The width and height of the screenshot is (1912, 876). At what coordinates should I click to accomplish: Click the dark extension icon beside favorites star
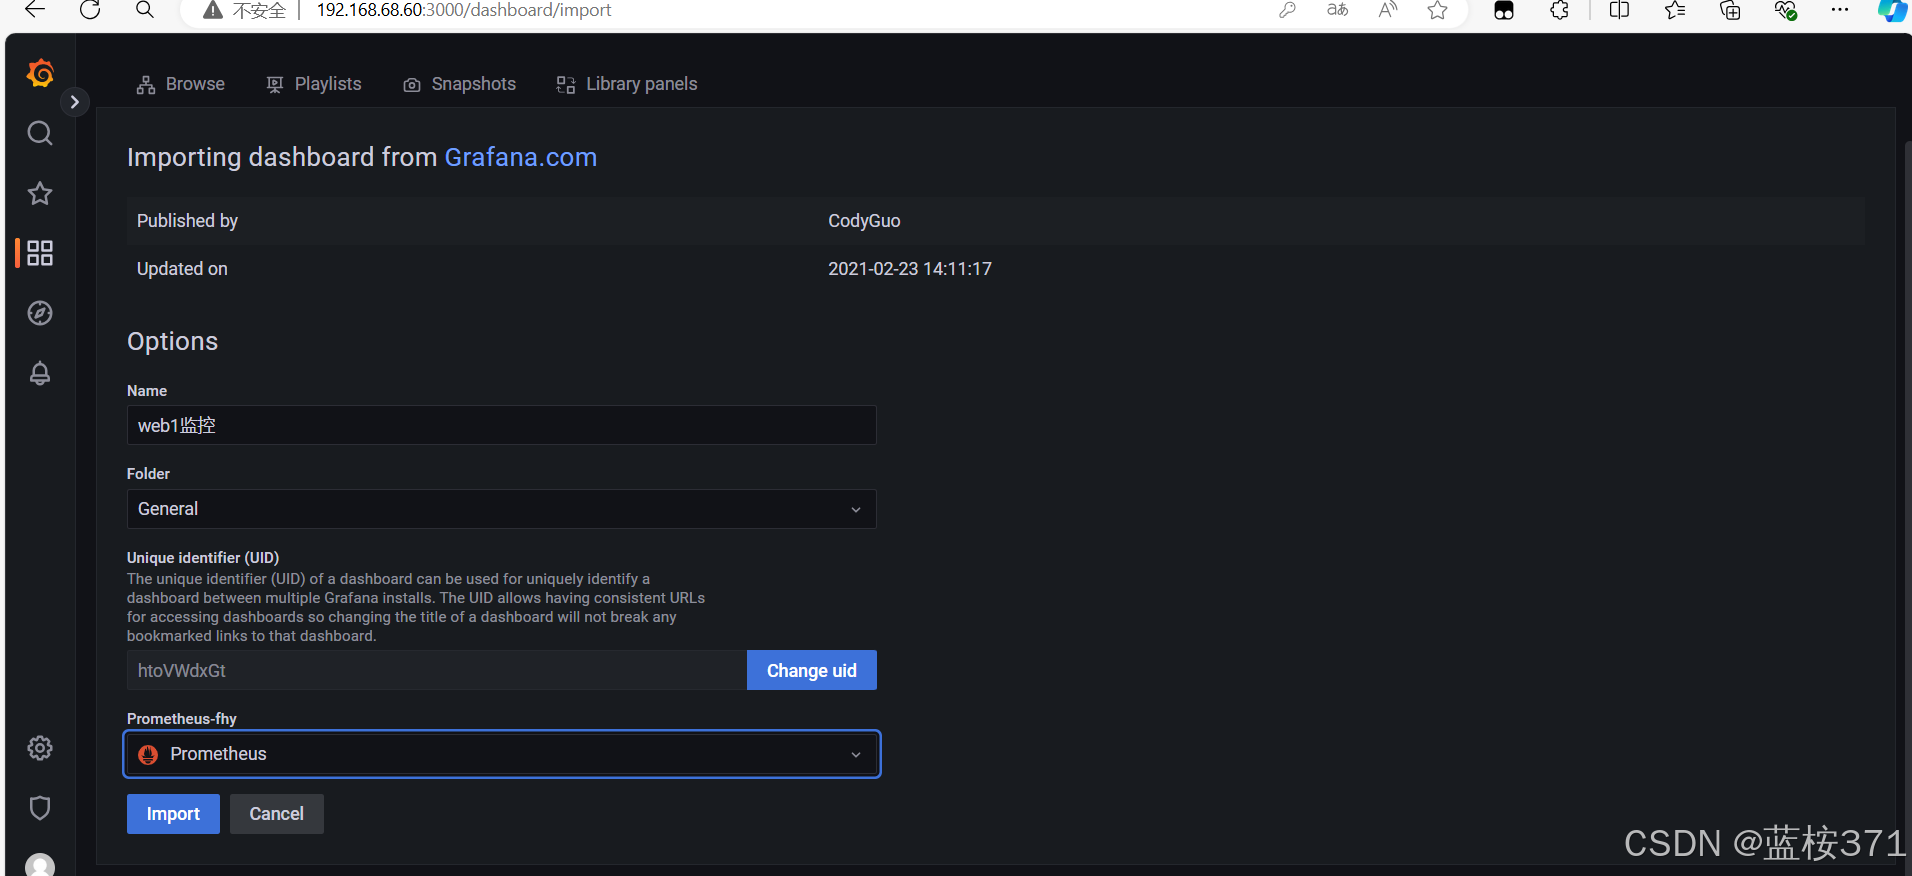[x=1504, y=10]
